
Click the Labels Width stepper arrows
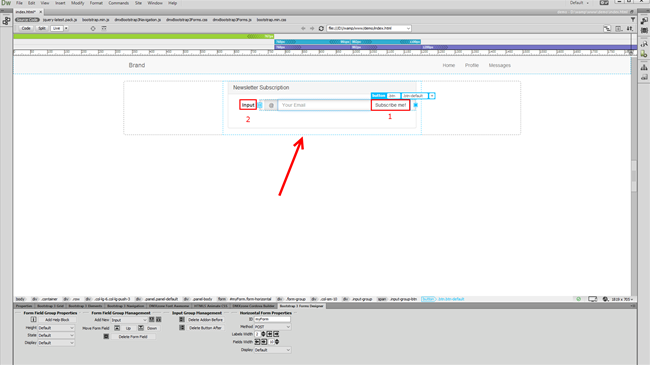click(x=263, y=334)
